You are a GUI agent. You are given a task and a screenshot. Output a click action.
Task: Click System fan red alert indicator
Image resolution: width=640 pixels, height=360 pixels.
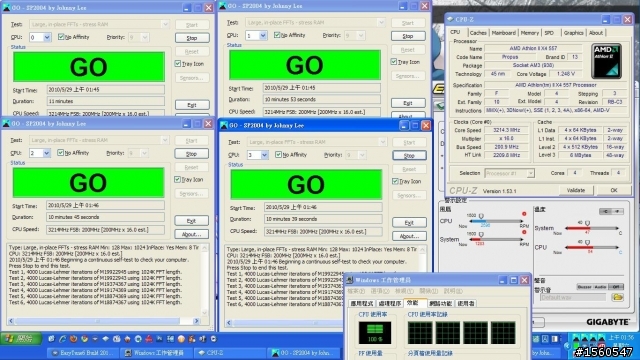[524, 232]
